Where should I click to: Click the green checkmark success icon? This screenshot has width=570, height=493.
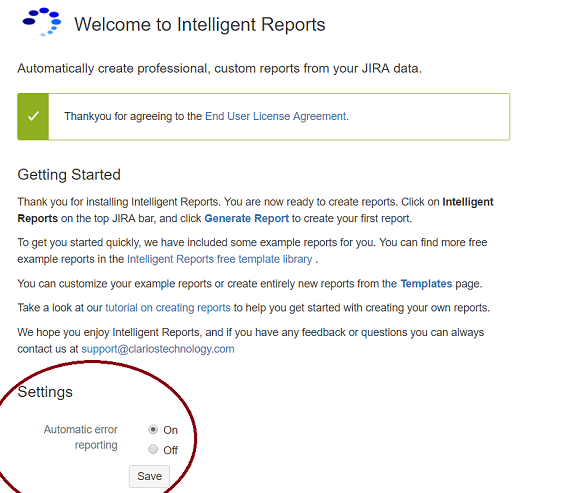tap(33, 116)
